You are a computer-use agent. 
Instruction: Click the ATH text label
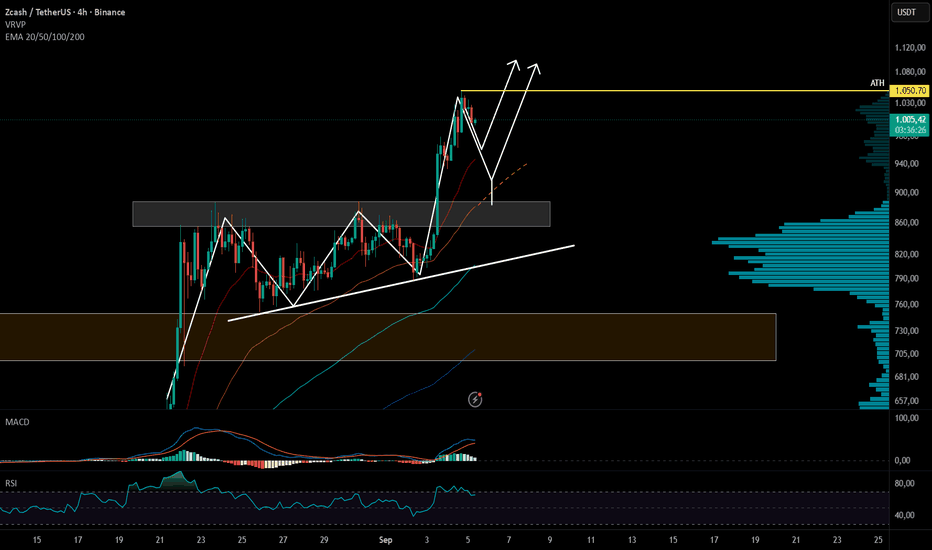(x=877, y=83)
